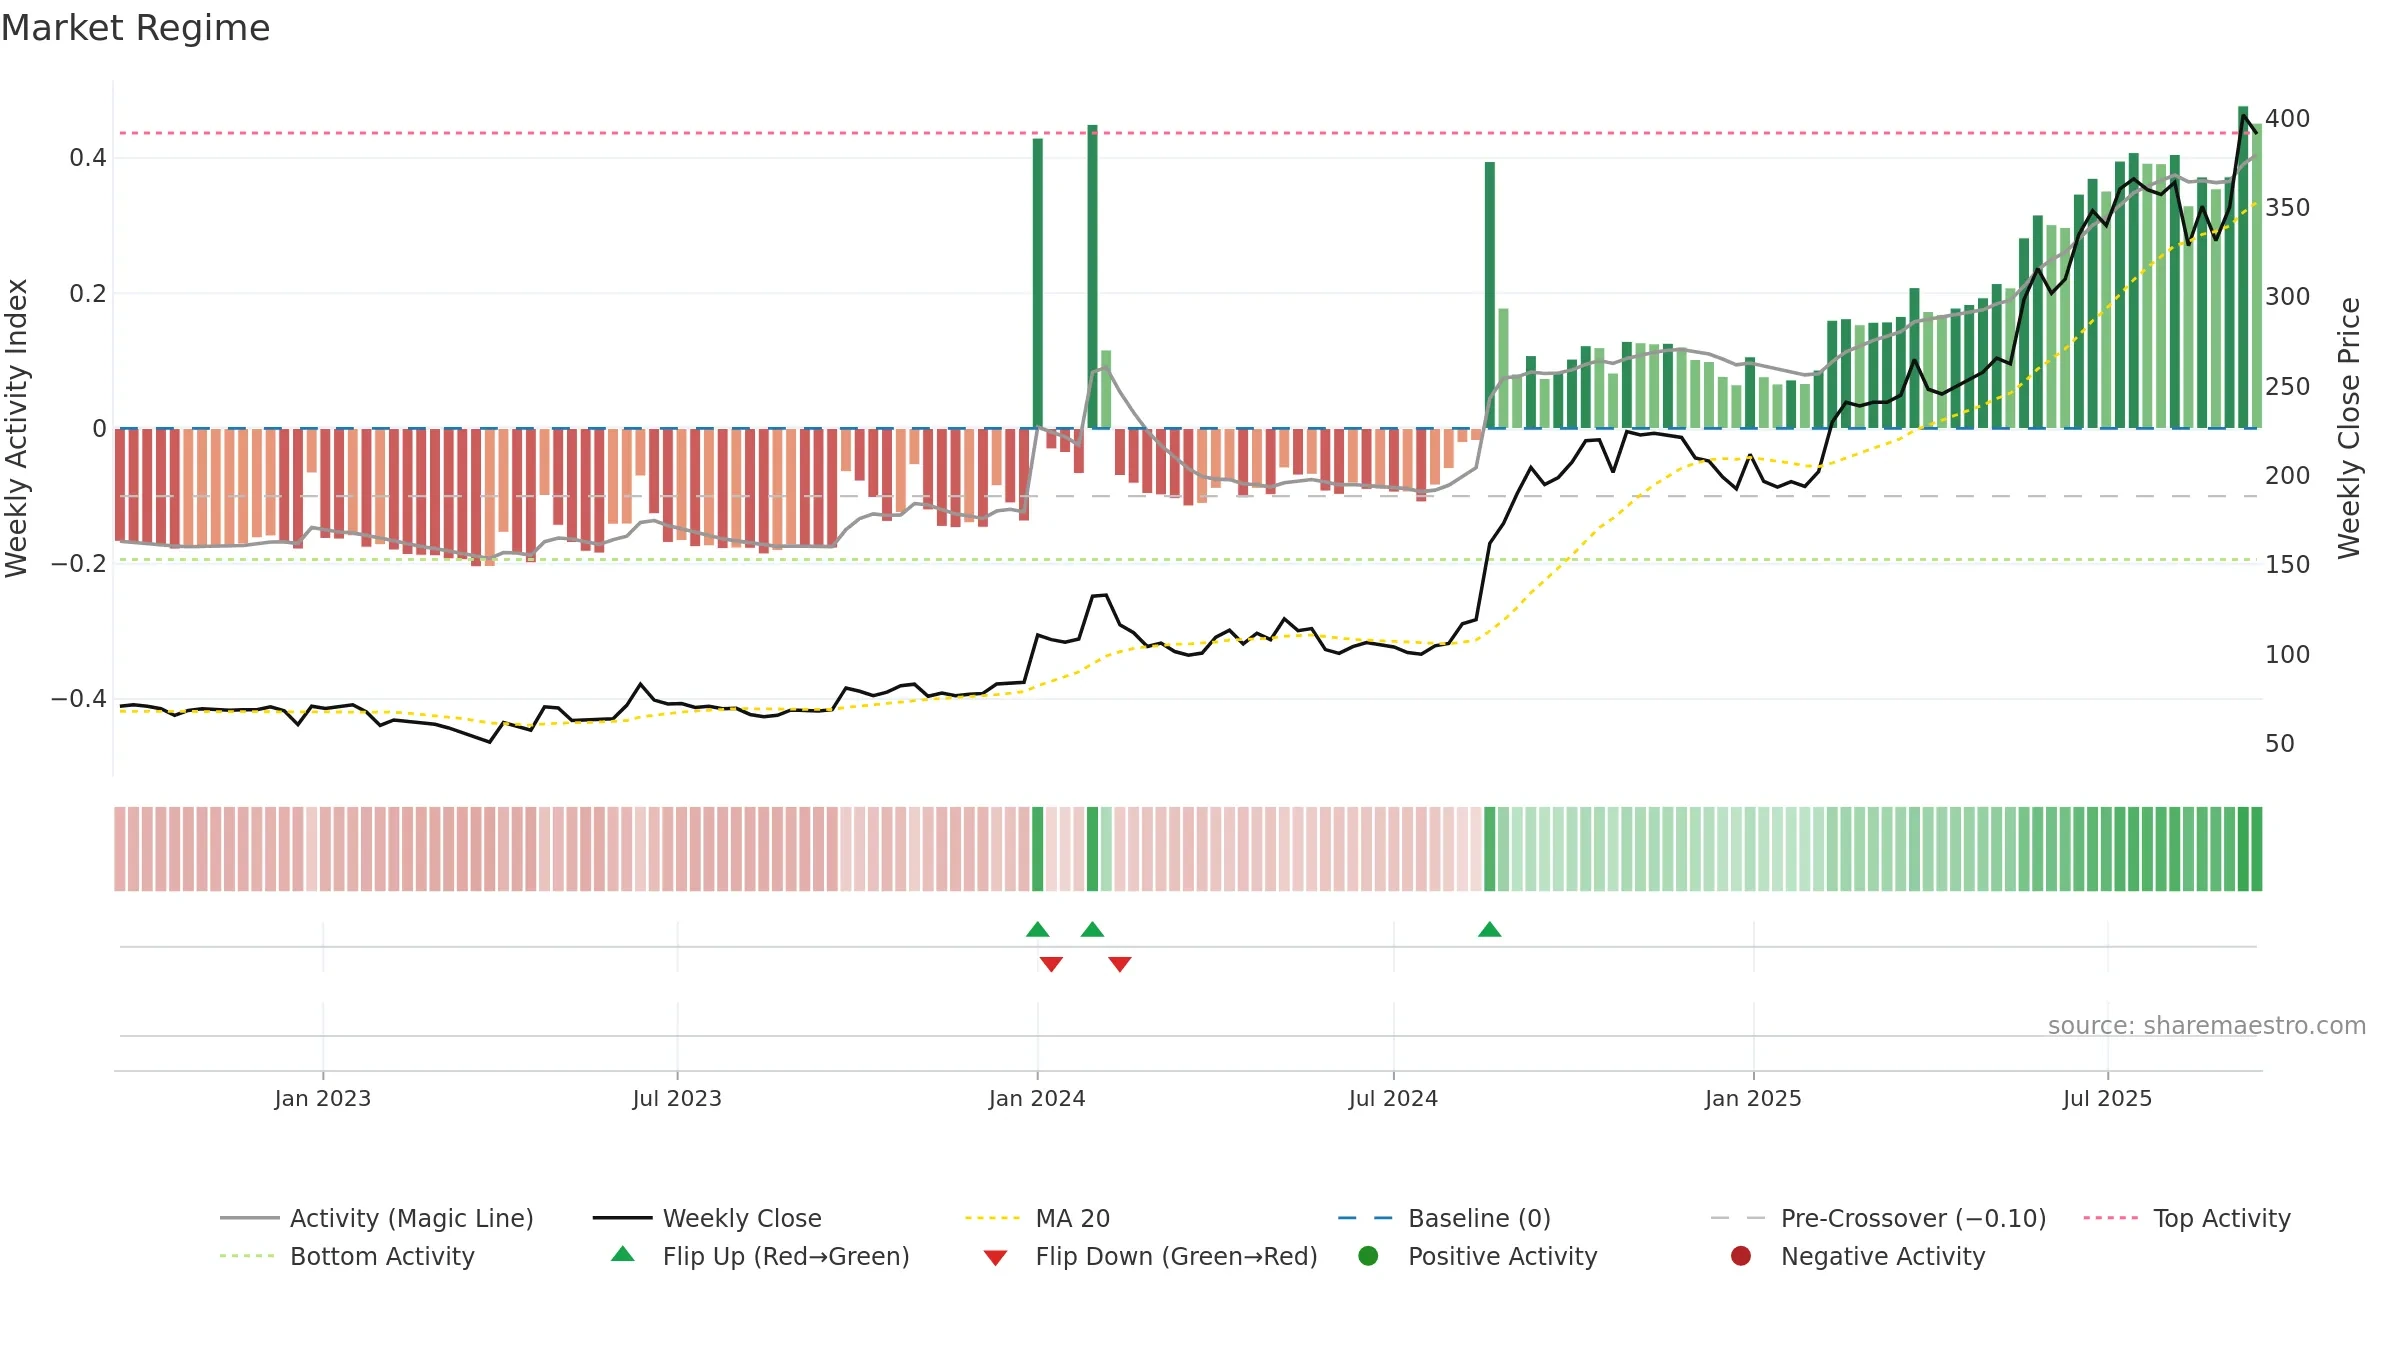Click the Positive Activity green circle legend icon
Image resolution: width=2400 pixels, height=1350 pixels.
pos(1369,1255)
